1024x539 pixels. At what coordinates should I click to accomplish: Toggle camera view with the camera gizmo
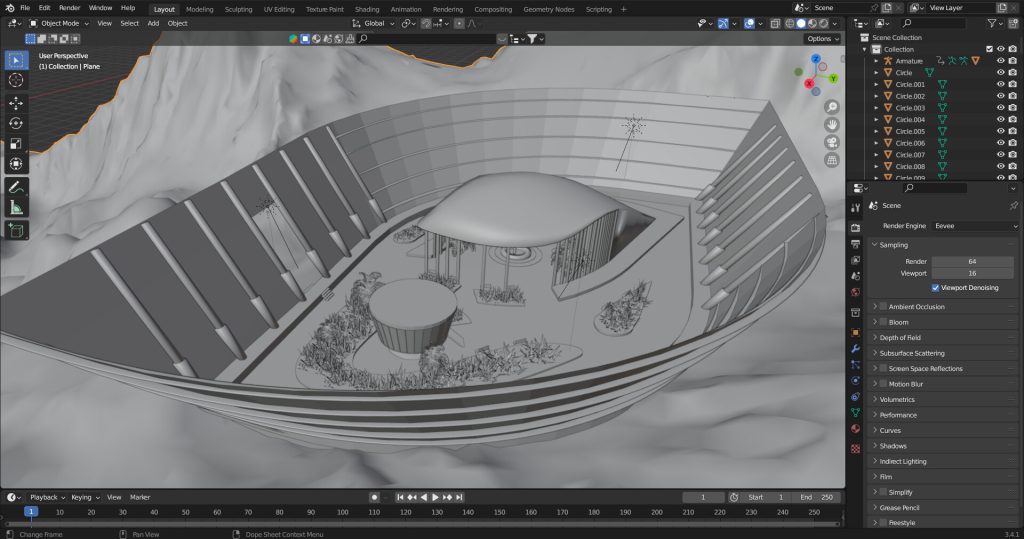coord(831,142)
